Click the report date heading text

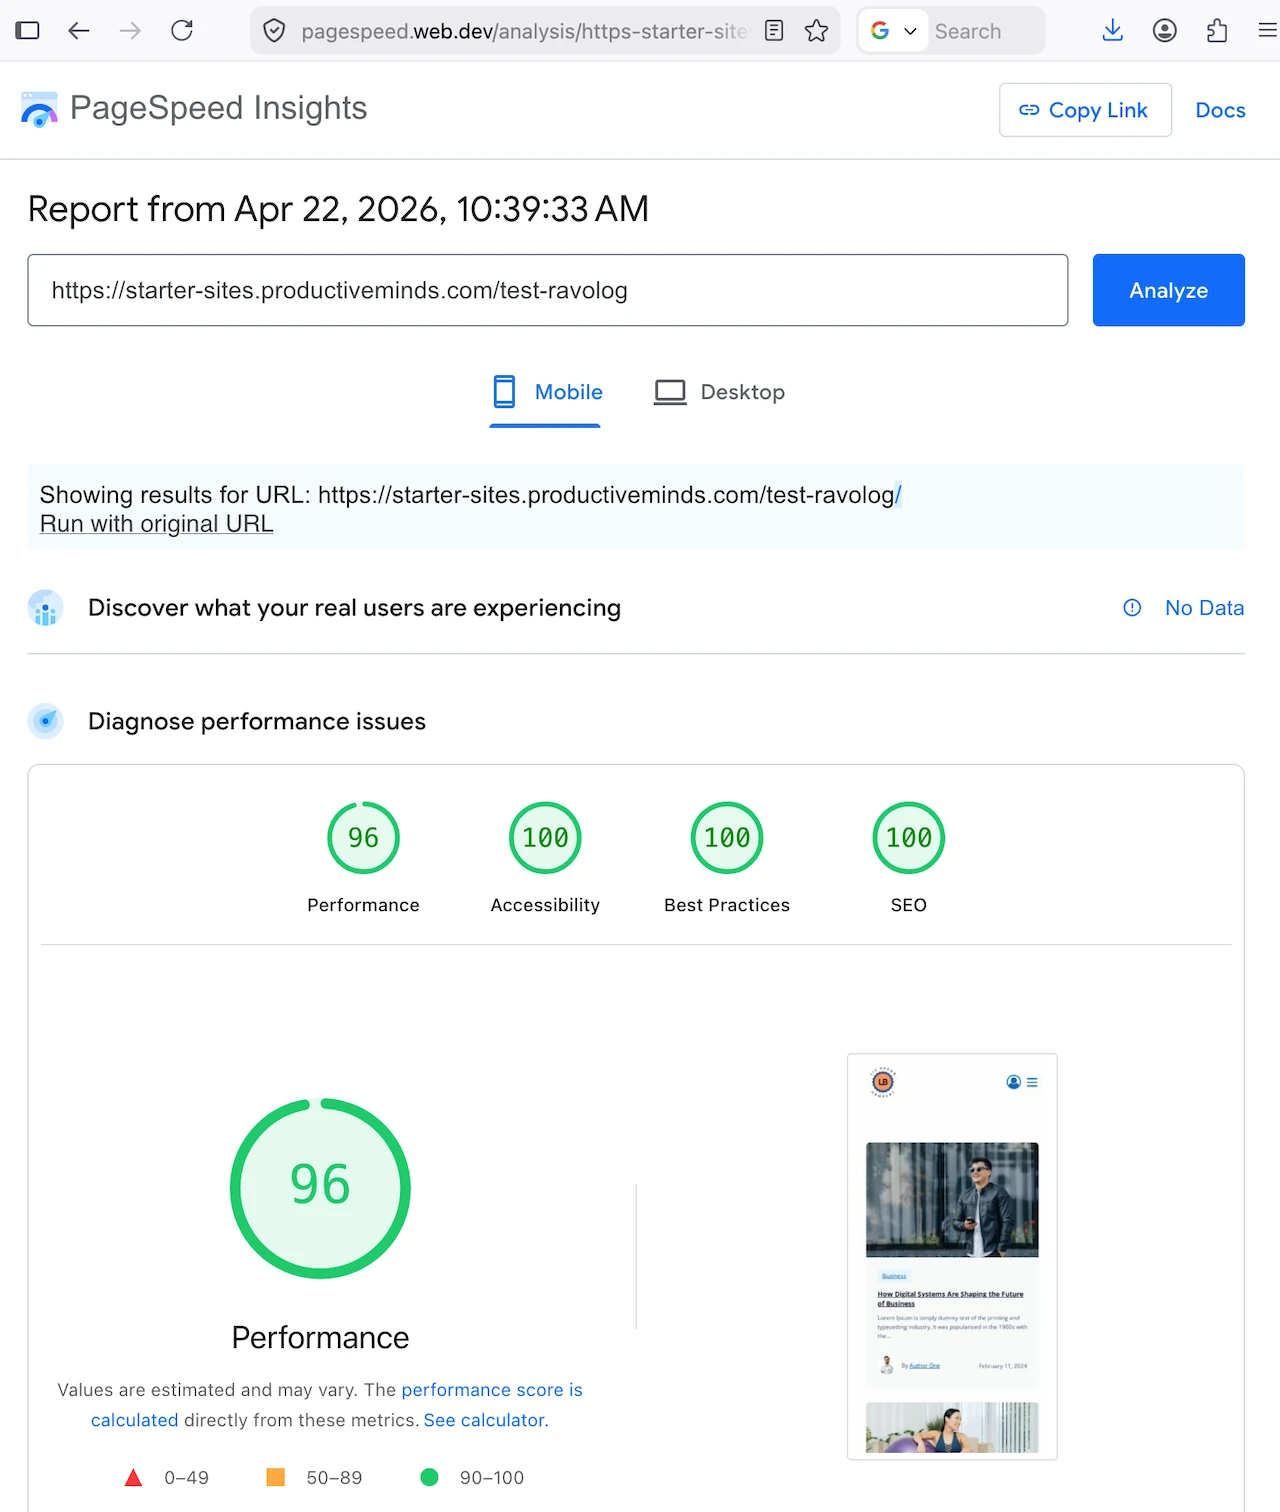[x=338, y=209]
